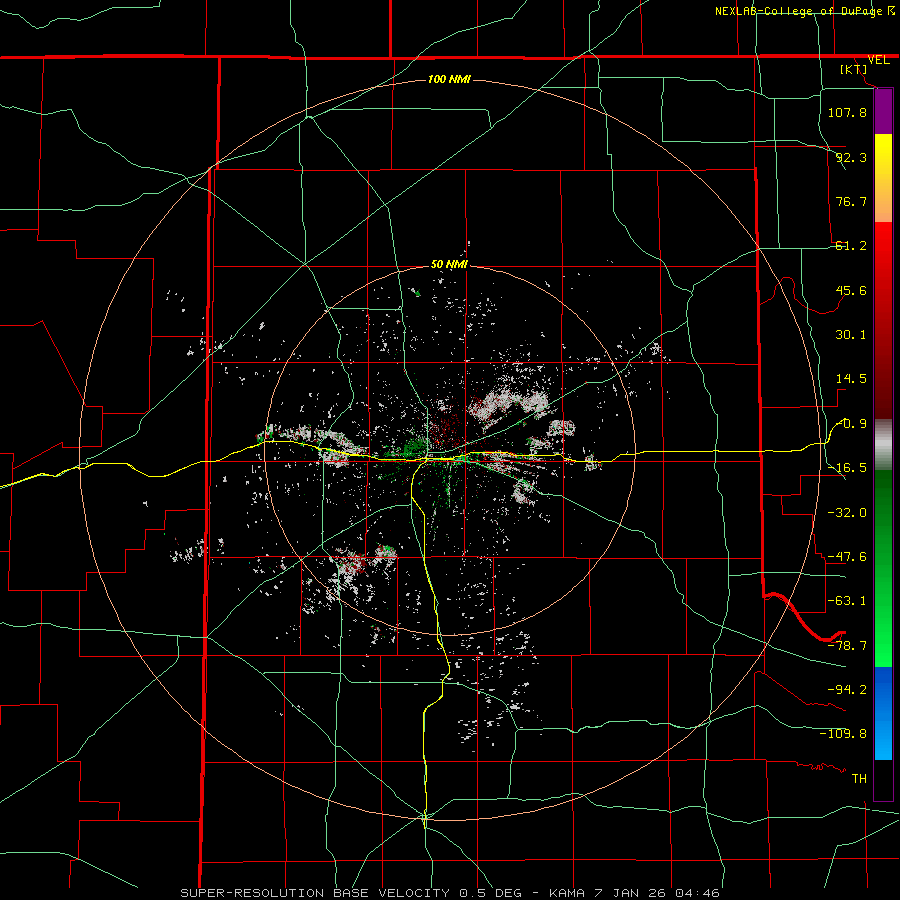Select the 107.8 legend value
This screenshot has width=900, height=900.
click(x=847, y=112)
